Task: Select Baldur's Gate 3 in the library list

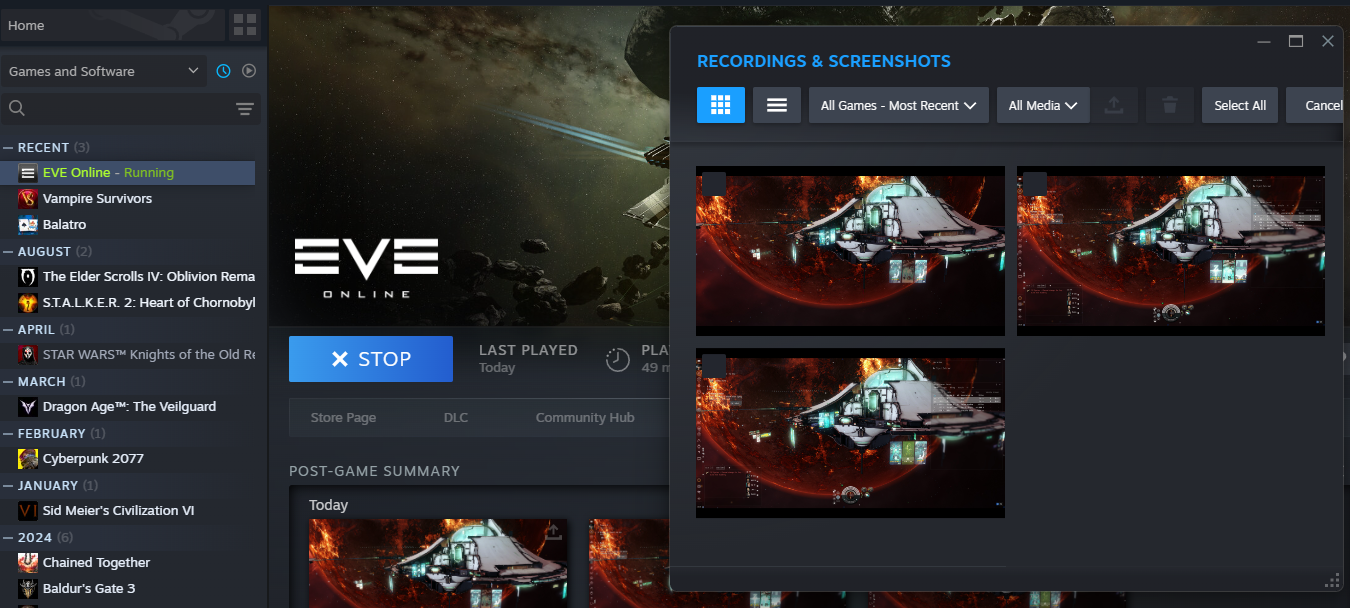Action: click(x=89, y=589)
